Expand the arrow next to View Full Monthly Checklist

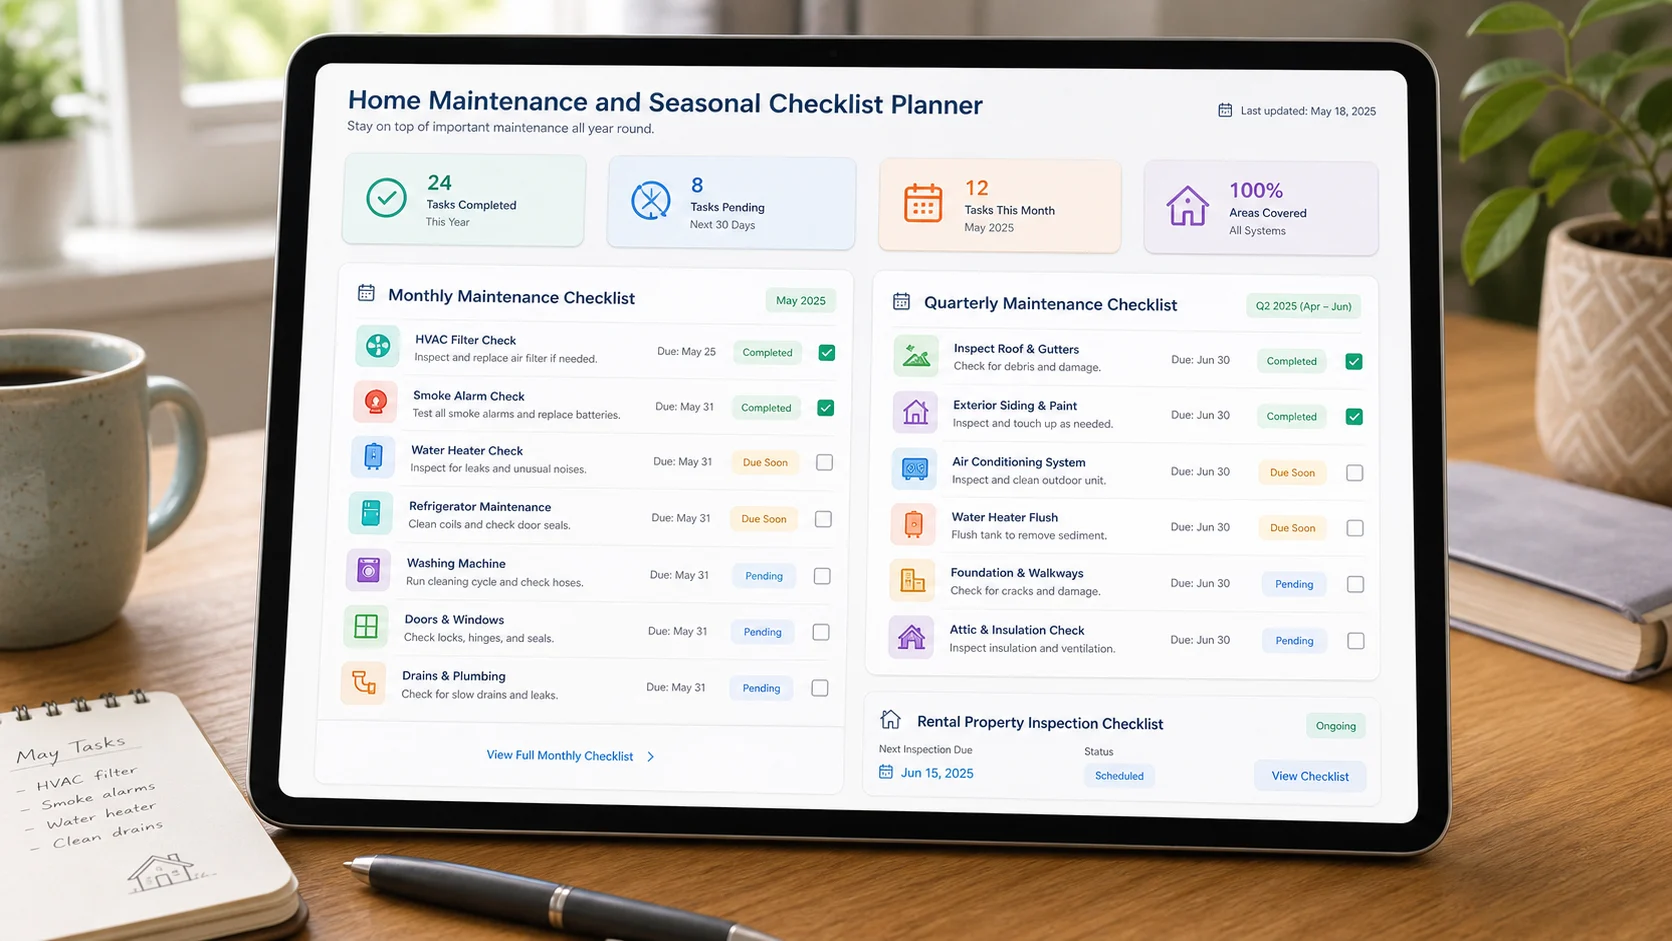click(x=651, y=757)
